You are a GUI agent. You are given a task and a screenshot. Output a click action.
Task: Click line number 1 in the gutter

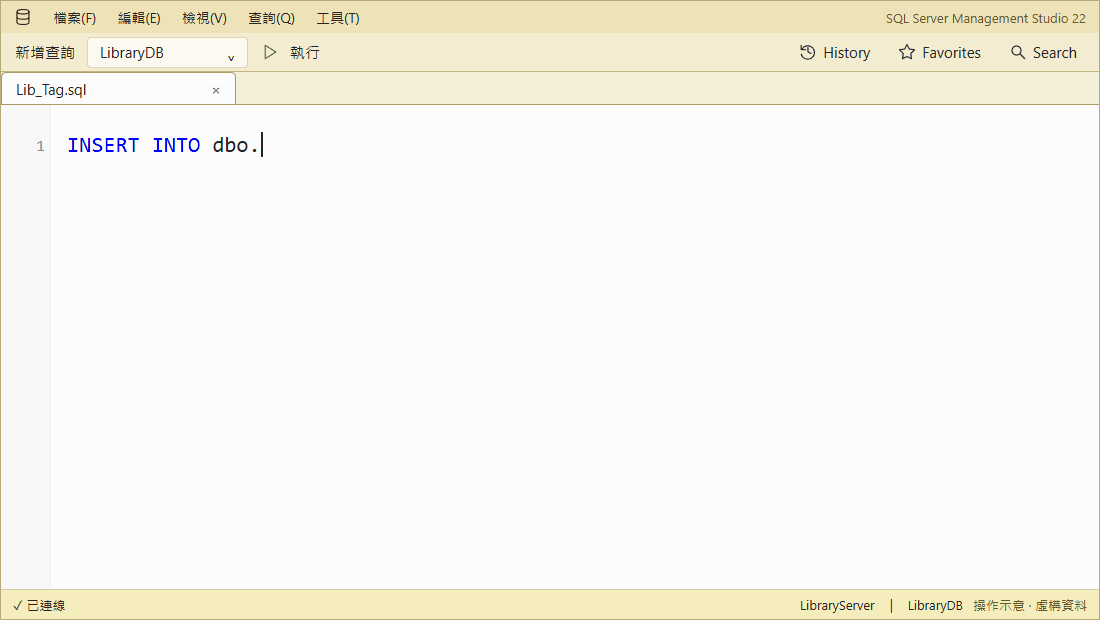41,146
